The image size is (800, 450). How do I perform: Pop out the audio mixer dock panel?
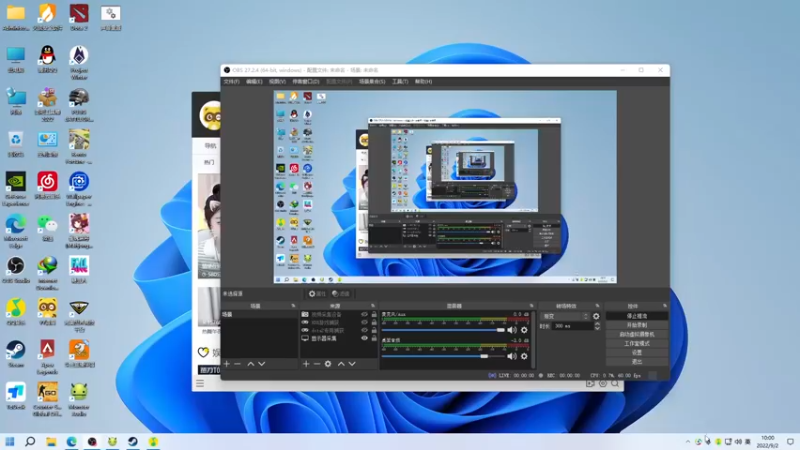pyautogui.click(x=531, y=306)
